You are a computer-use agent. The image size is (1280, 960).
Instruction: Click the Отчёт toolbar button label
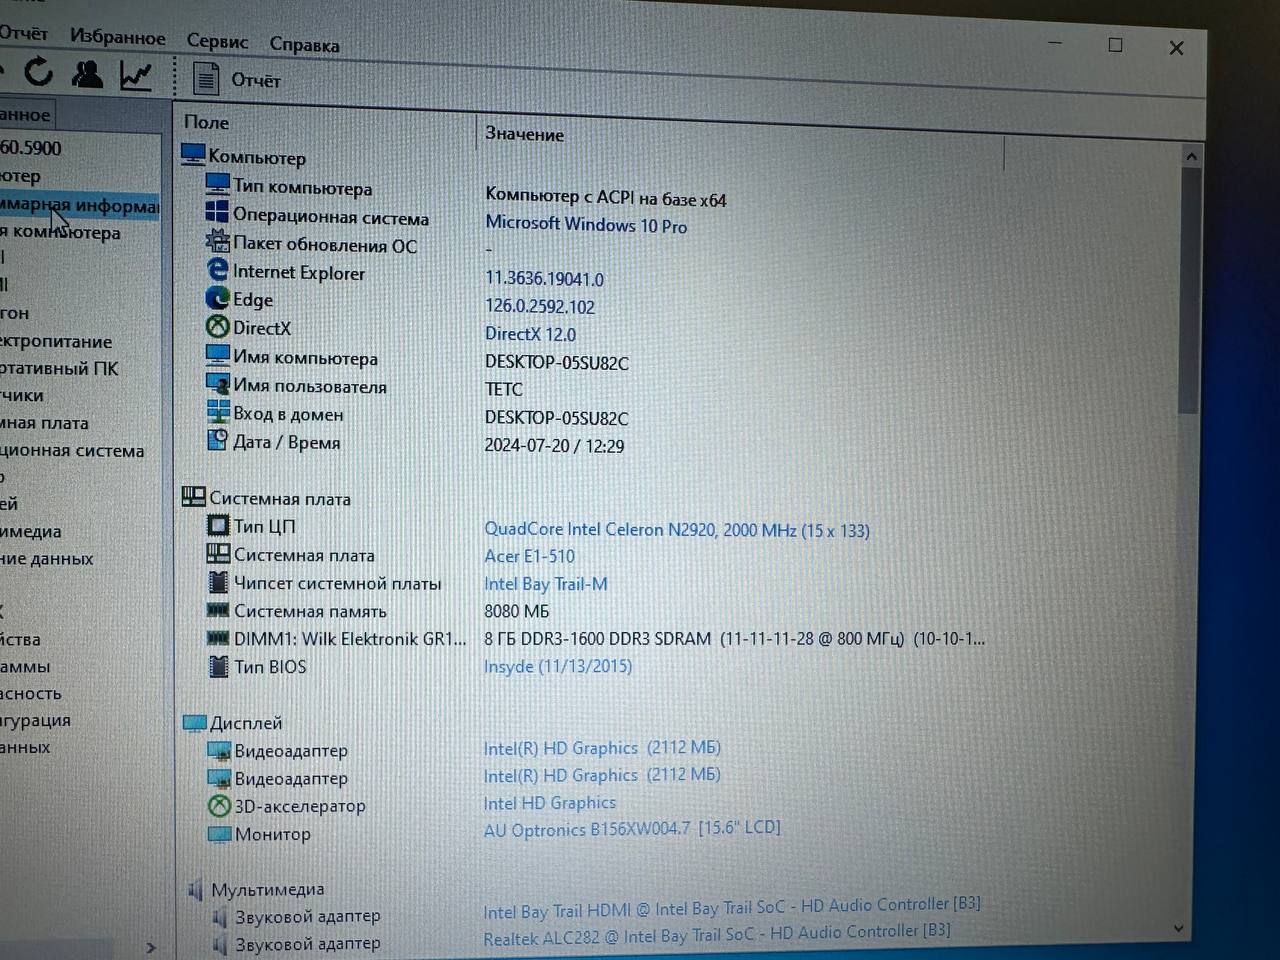click(256, 80)
